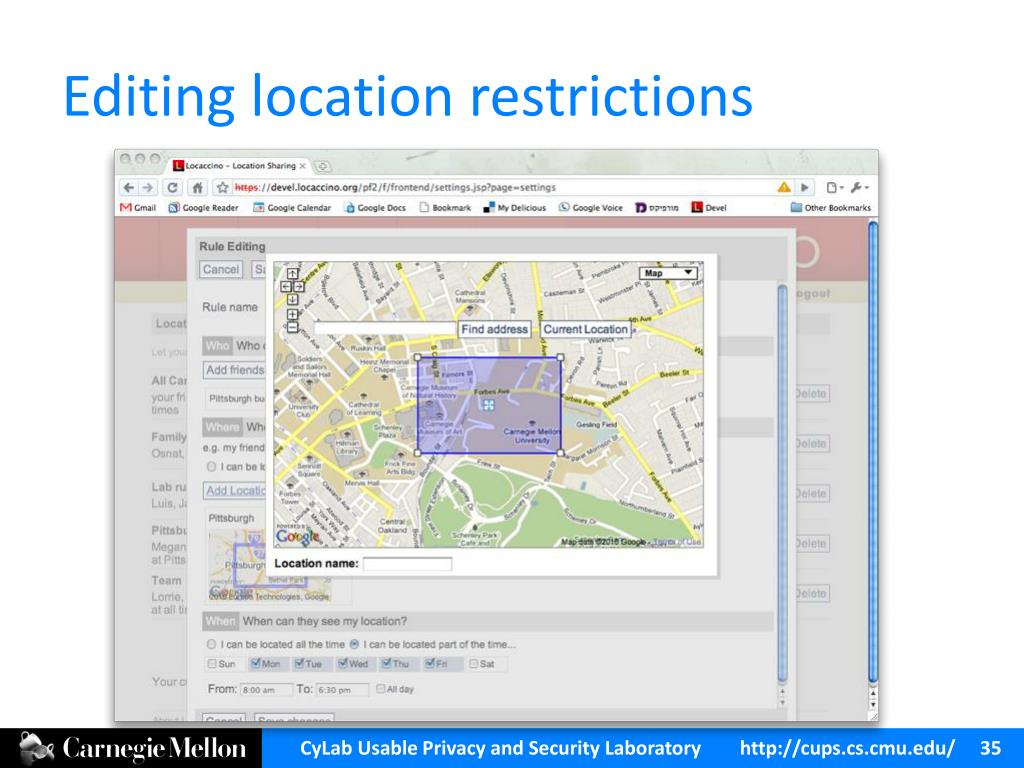Click the From time field 8:00 am

[266, 690]
